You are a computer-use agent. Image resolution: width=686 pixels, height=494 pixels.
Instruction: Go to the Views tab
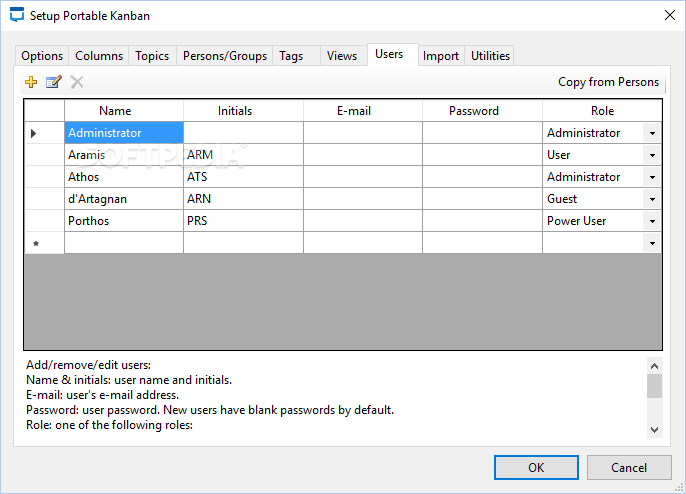[x=342, y=56]
